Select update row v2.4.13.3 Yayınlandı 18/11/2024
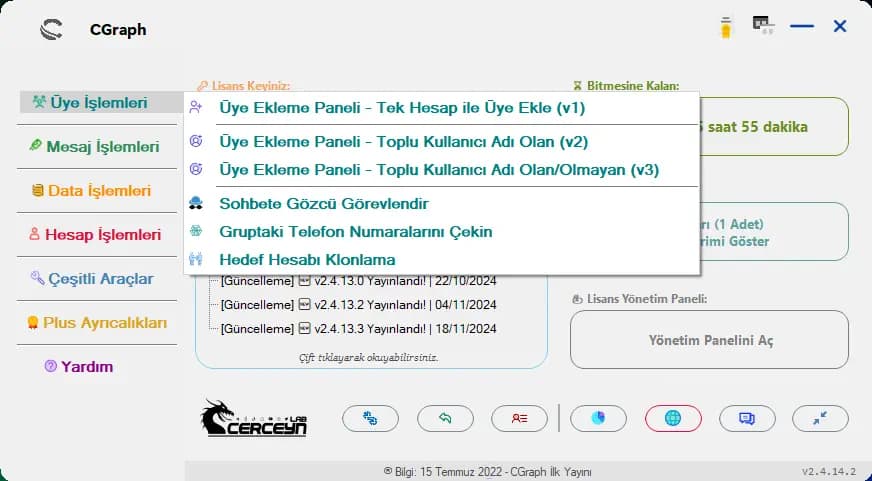Screen dimensions: 872x481 tap(358, 329)
